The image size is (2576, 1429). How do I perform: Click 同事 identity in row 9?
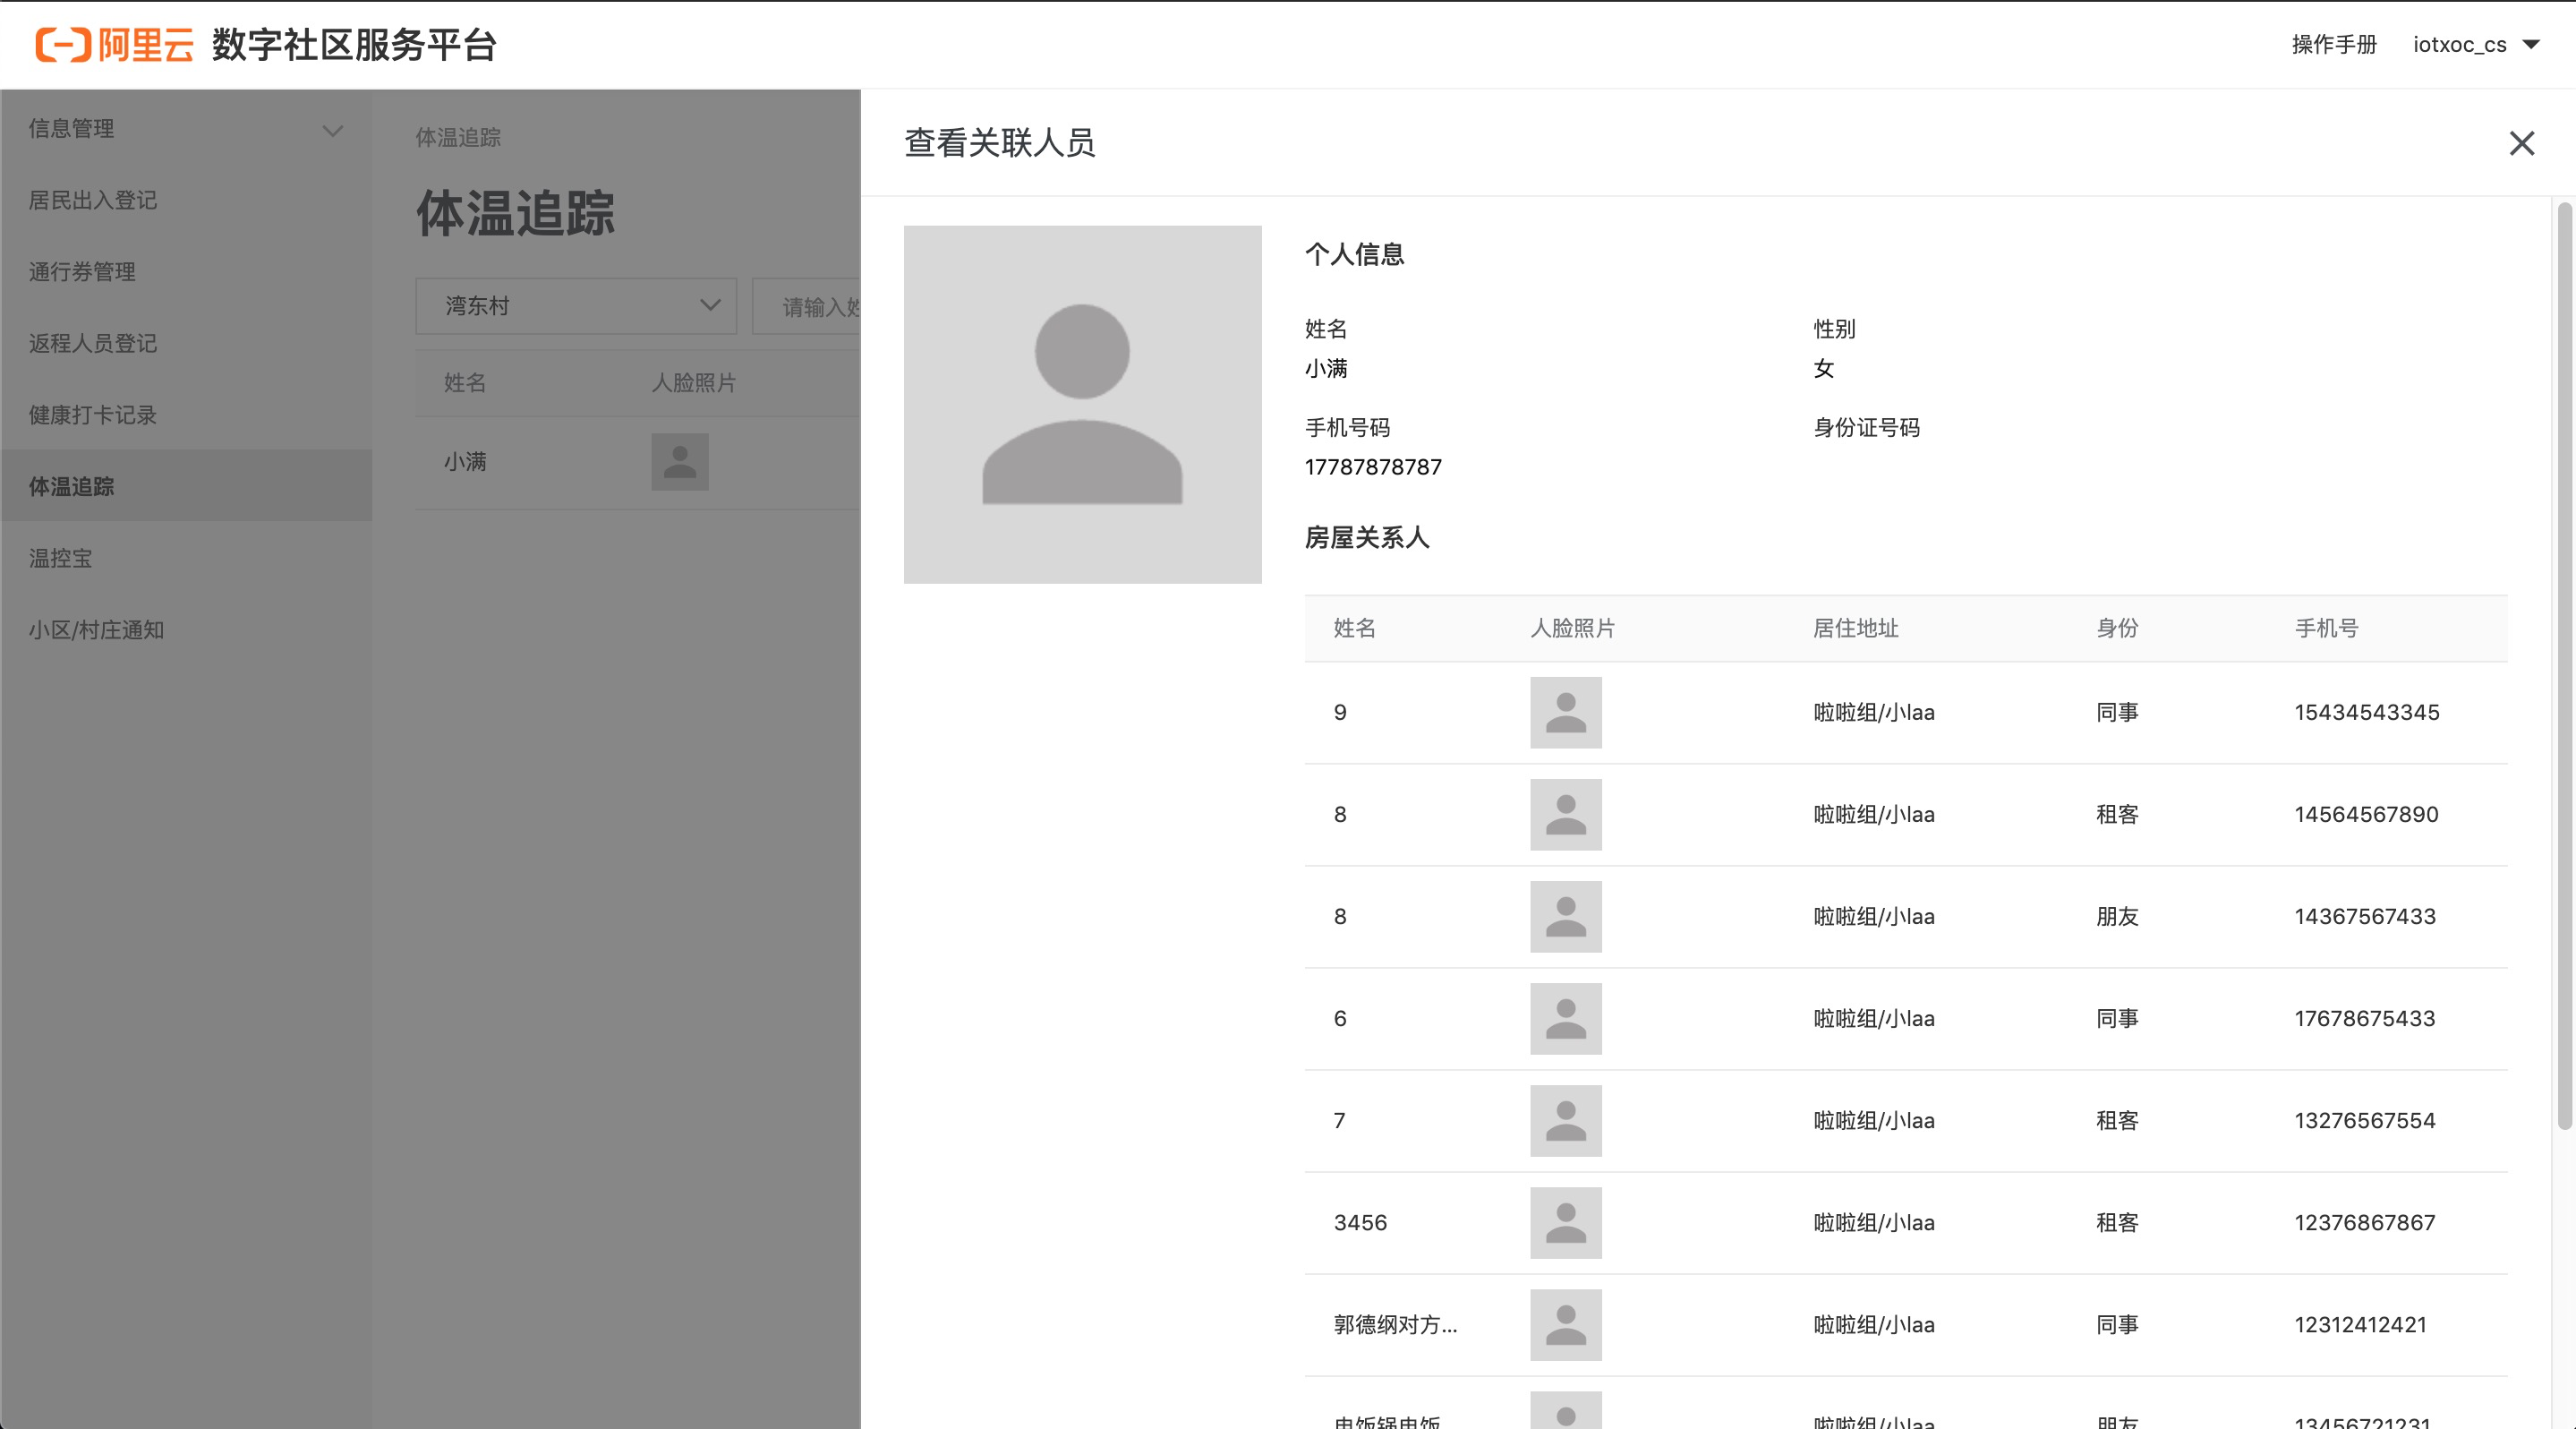point(2117,713)
